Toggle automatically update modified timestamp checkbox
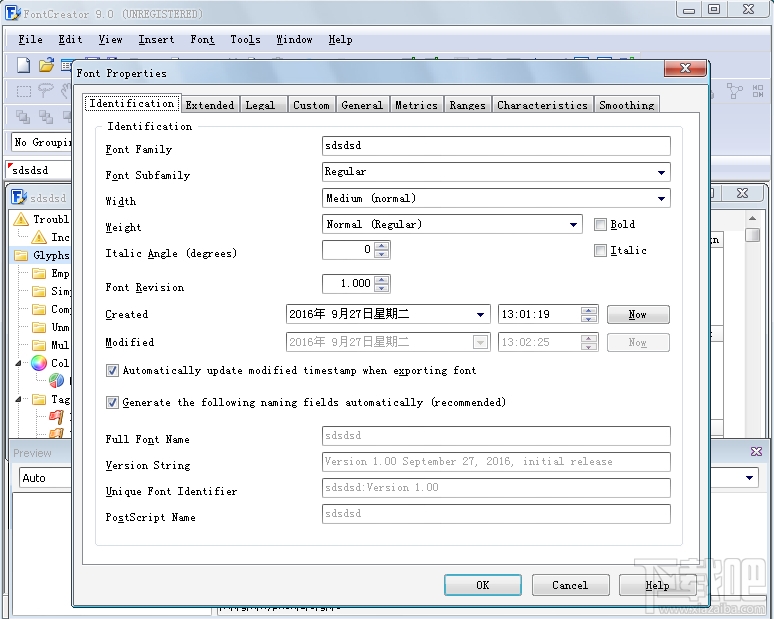Image resolution: width=774 pixels, height=619 pixels. pyautogui.click(x=112, y=370)
